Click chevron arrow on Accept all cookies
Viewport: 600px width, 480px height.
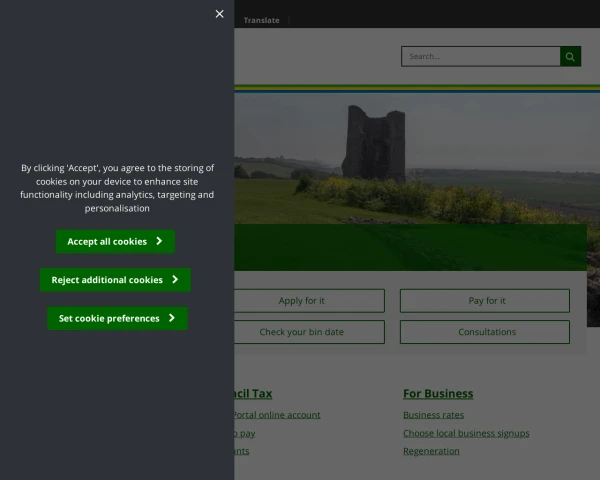pyautogui.click(x=159, y=241)
